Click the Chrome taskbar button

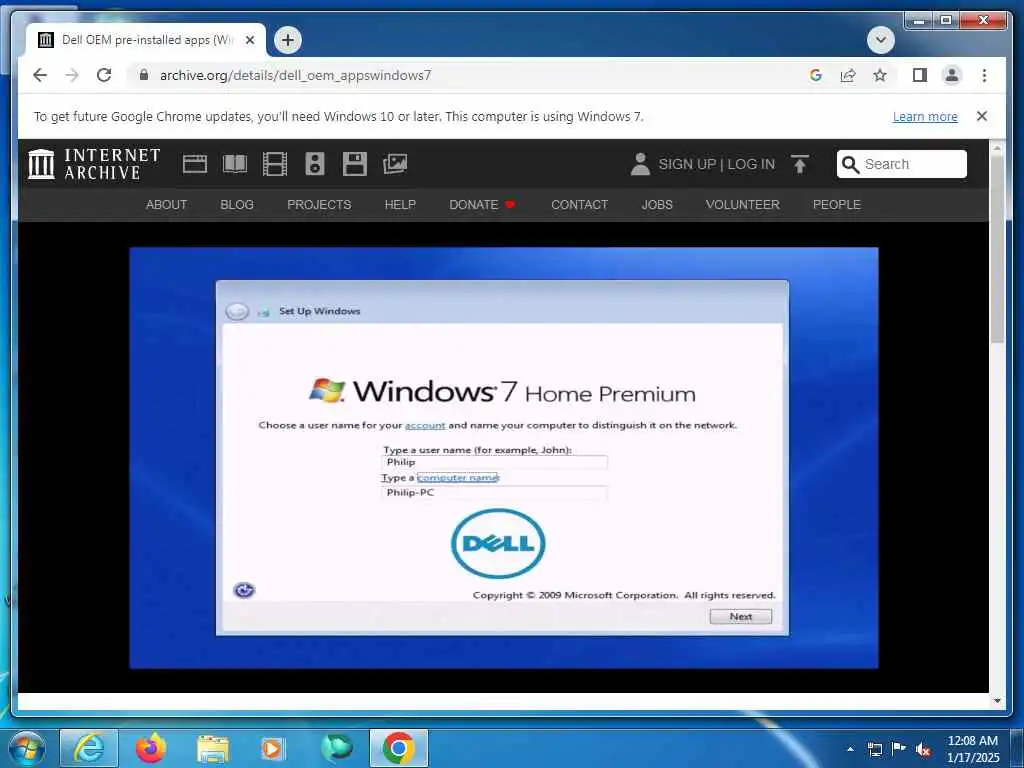click(399, 748)
